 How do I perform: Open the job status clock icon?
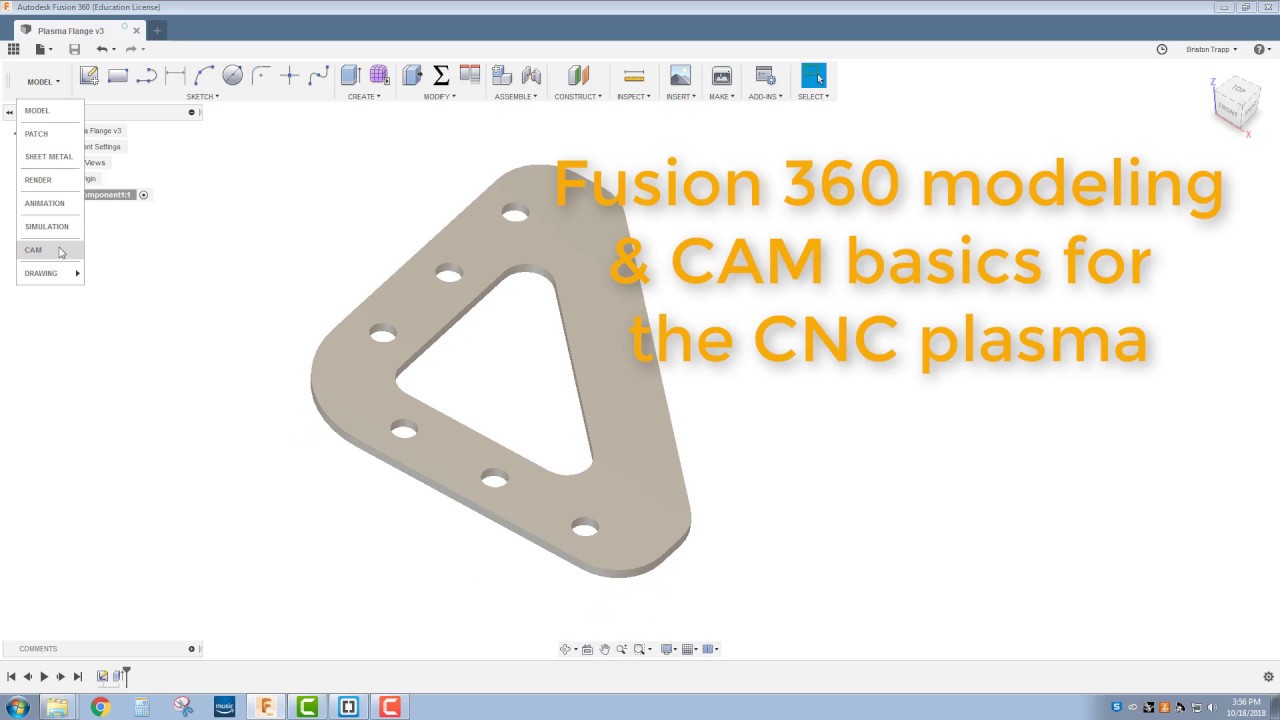pyautogui.click(x=1162, y=49)
